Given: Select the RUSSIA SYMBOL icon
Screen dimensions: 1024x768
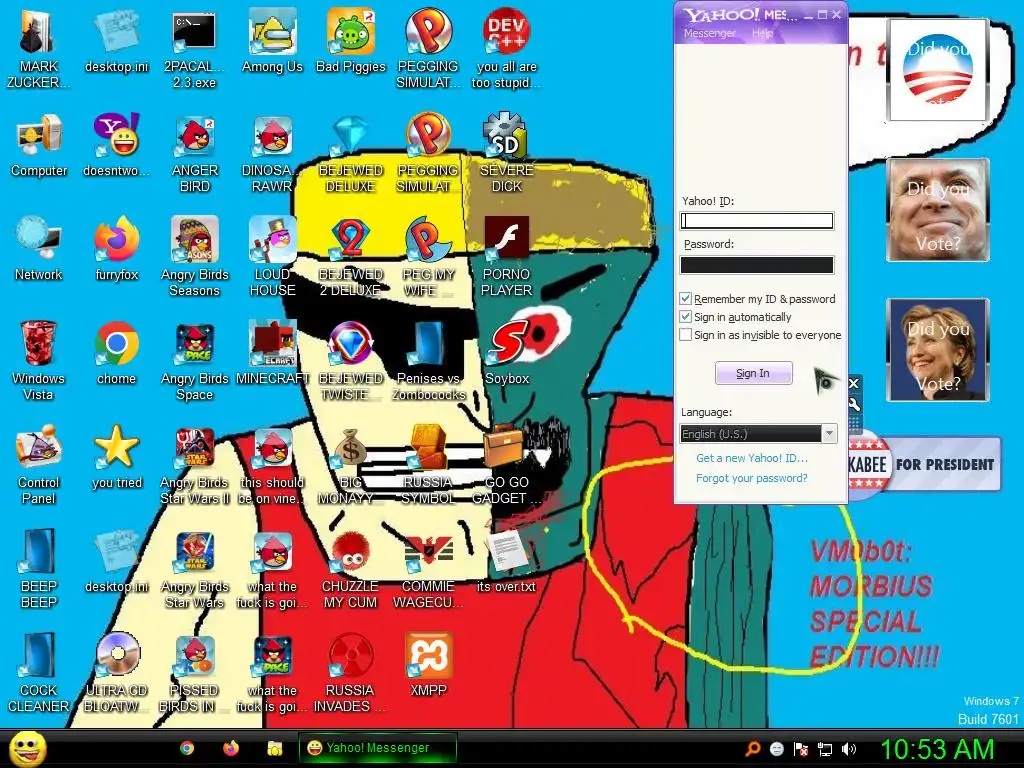Looking at the screenshot, I should point(428,464).
